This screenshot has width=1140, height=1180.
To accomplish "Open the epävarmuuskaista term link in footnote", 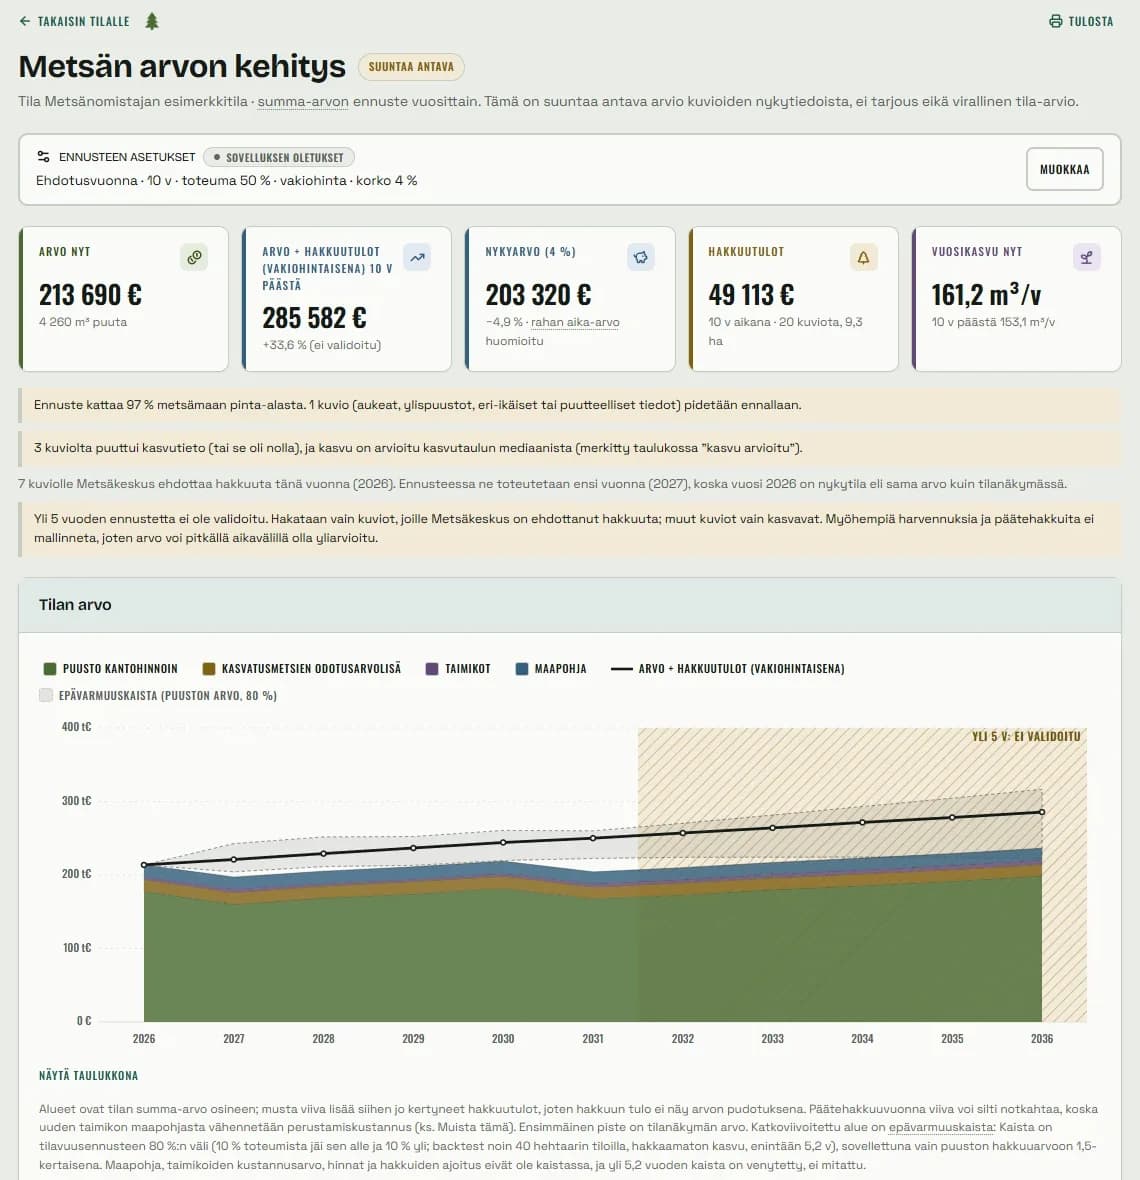I will [941, 1127].
